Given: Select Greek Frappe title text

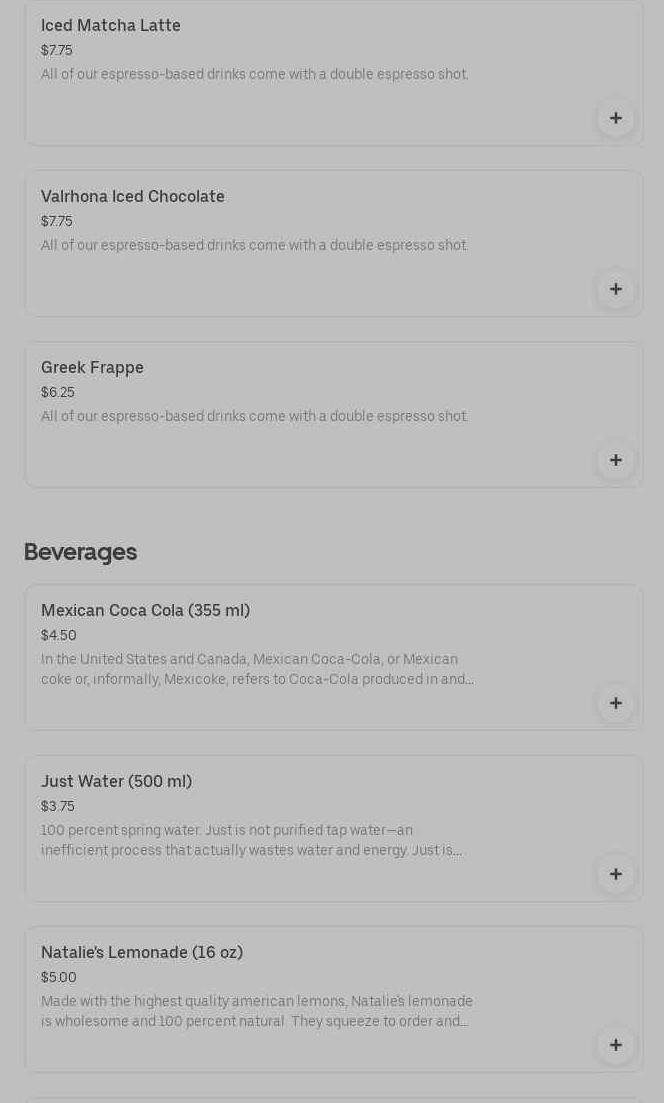Looking at the screenshot, I should pos(92,368).
